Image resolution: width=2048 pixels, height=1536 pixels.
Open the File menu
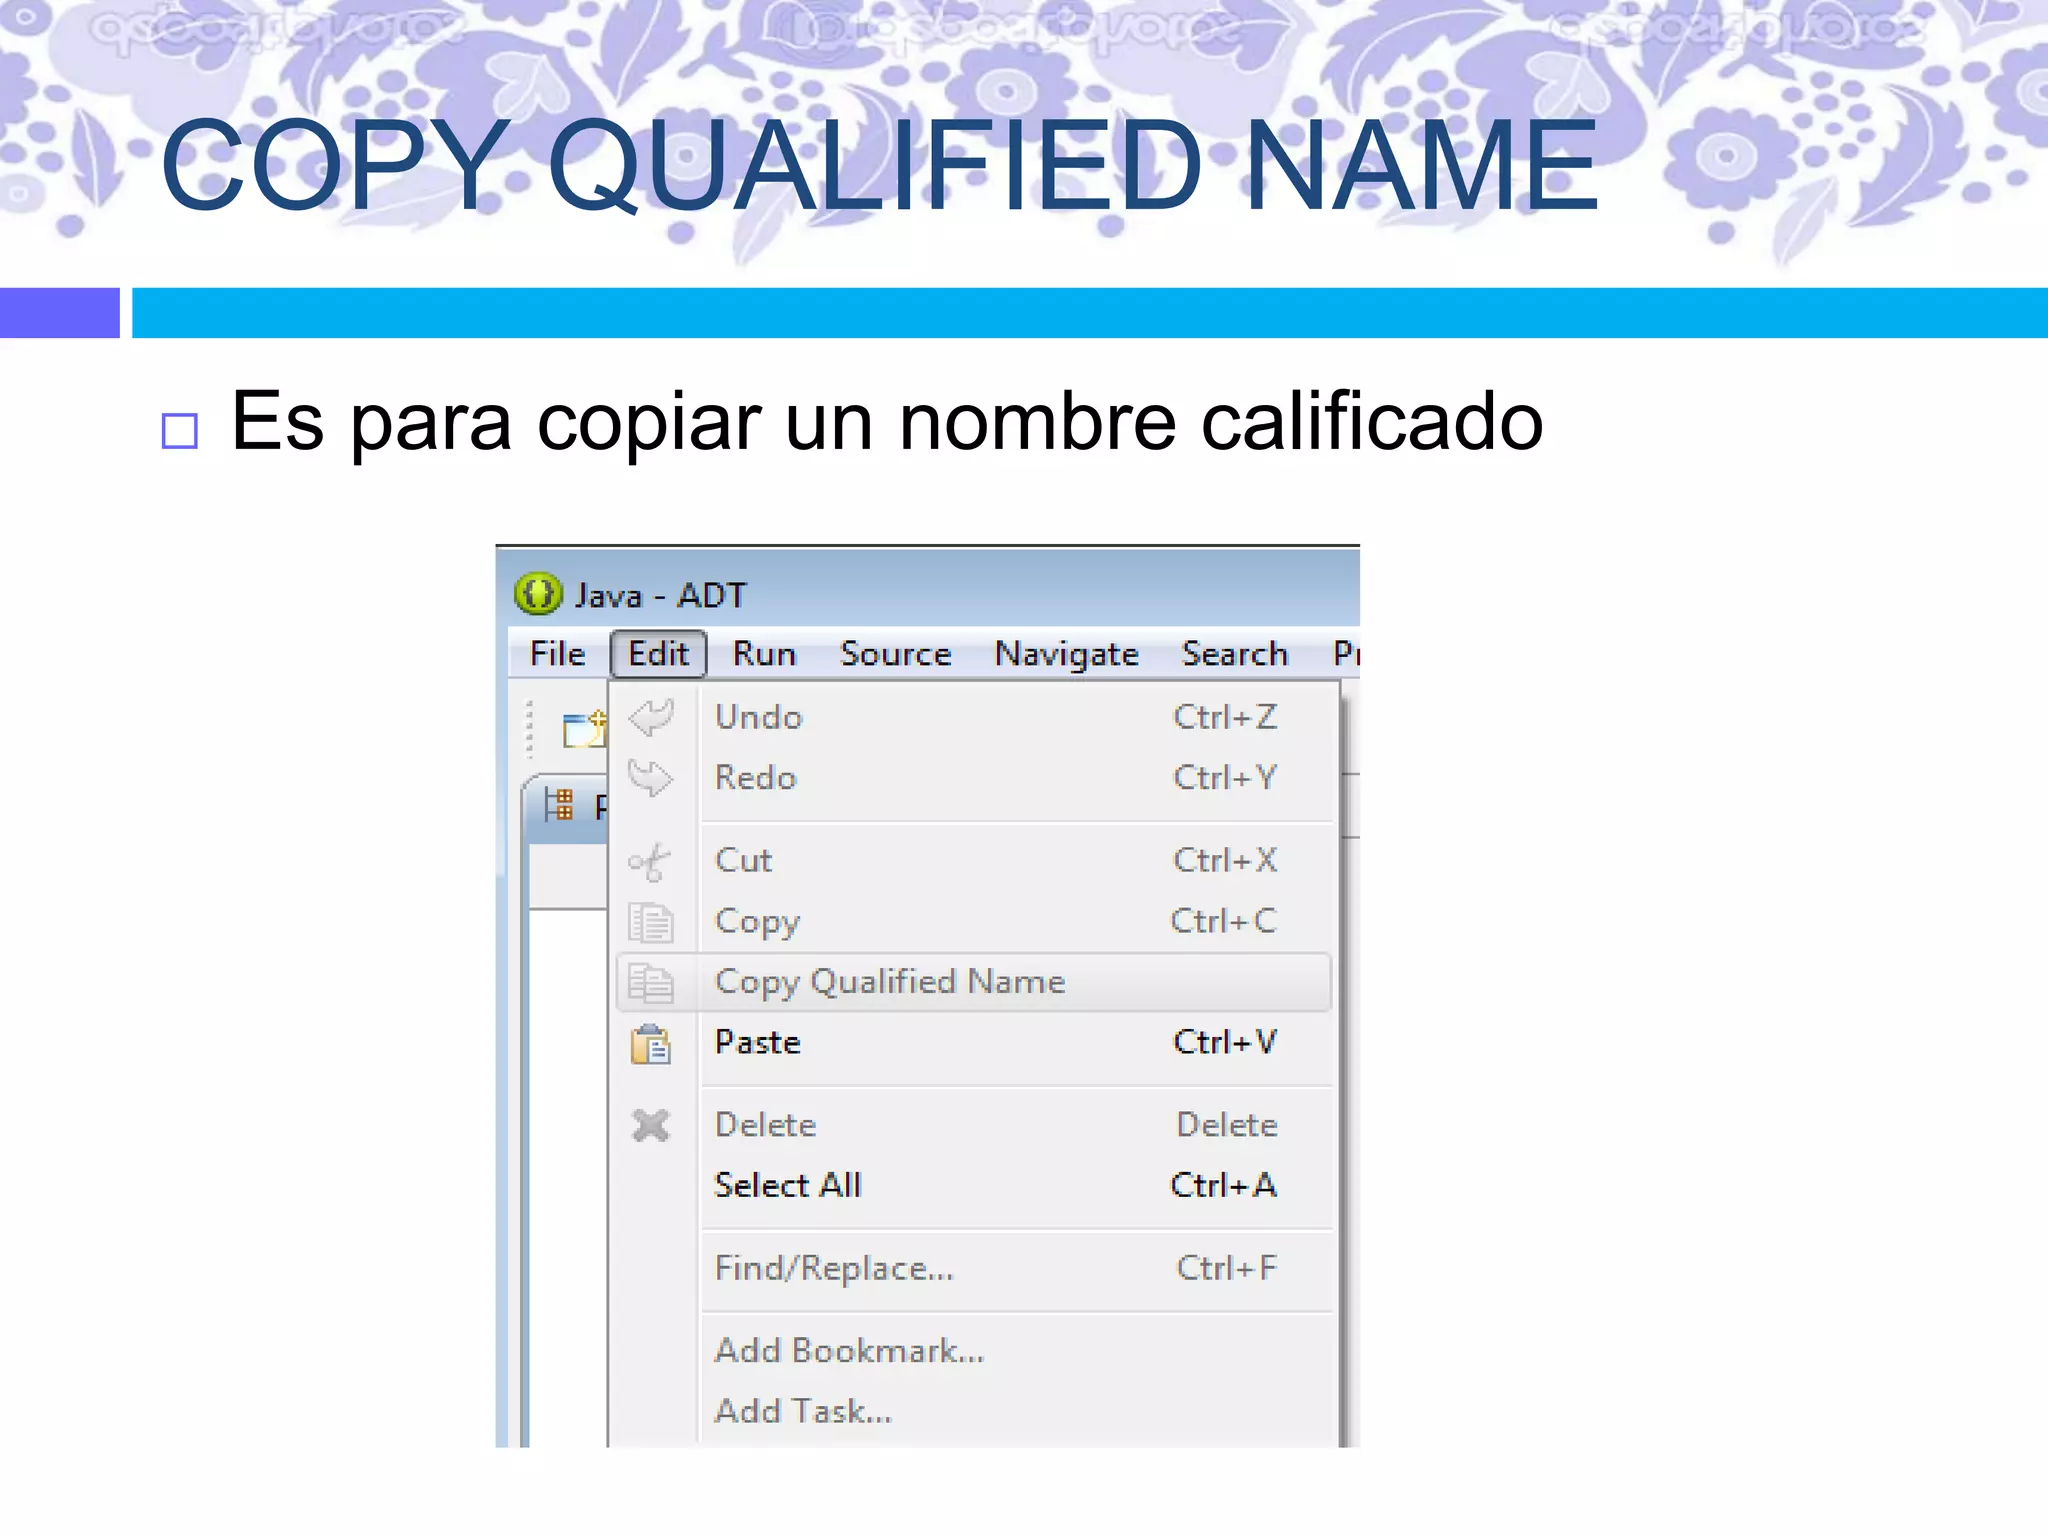click(557, 654)
